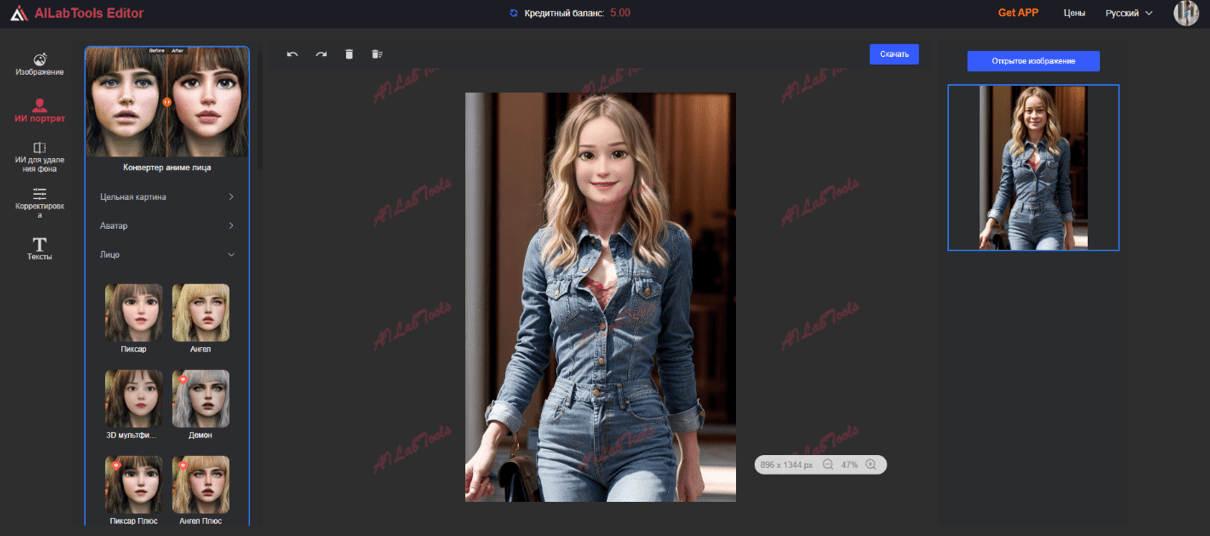1210x536 pixels.
Task: Open the Корректировка tool
Action: pyautogui.click(x=40, y=203)
